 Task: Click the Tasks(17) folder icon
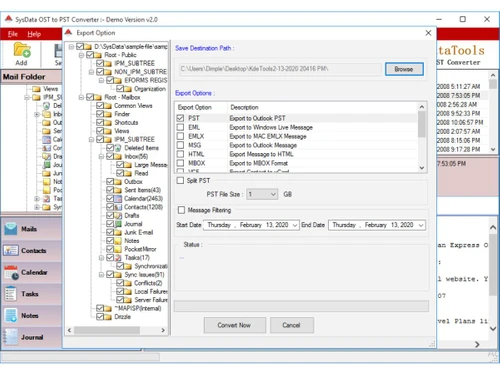point(118,258)
